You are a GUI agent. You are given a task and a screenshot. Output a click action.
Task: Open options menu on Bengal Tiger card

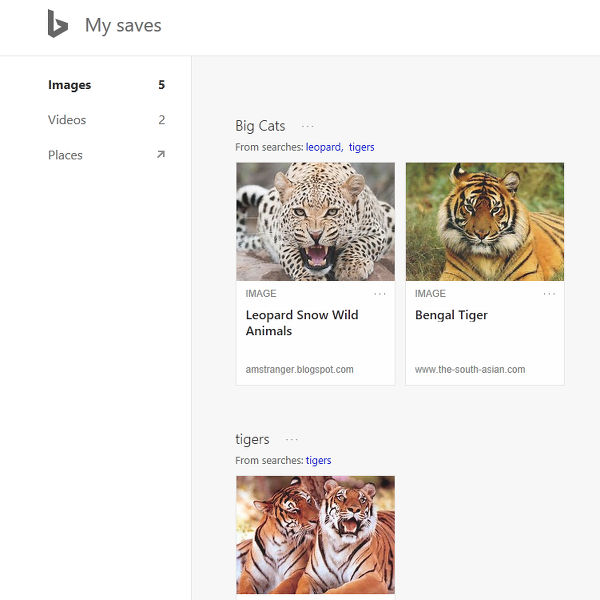click(x=549, y=294)
